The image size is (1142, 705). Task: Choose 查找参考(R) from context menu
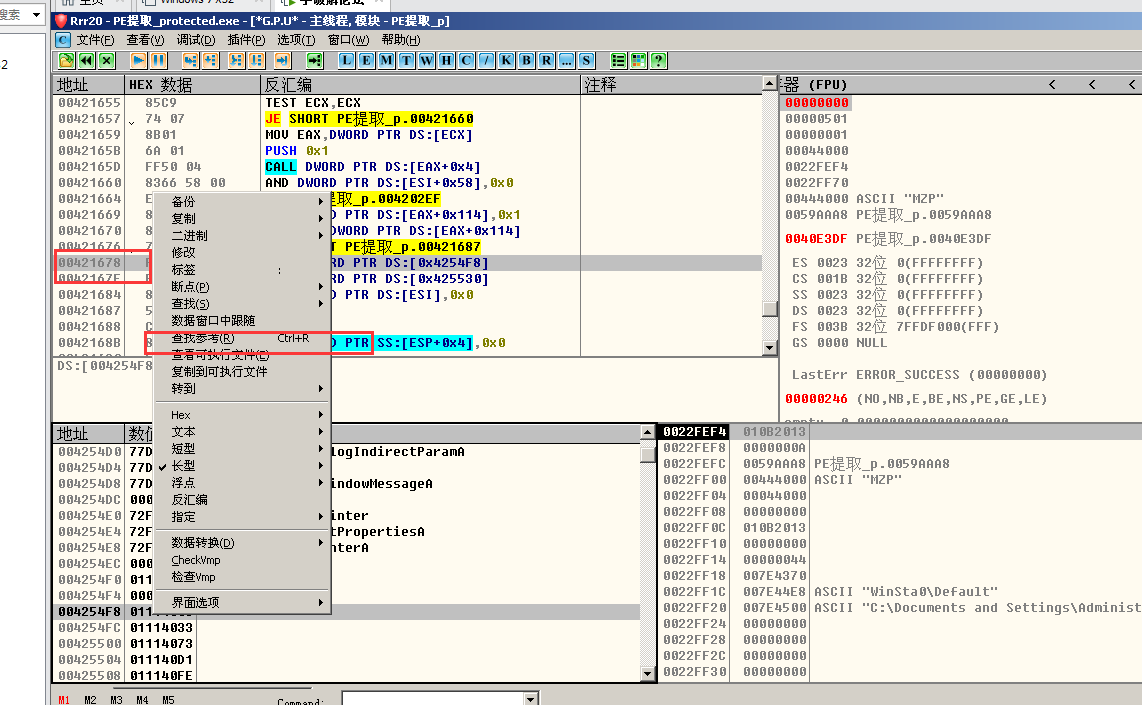point(241,338)
